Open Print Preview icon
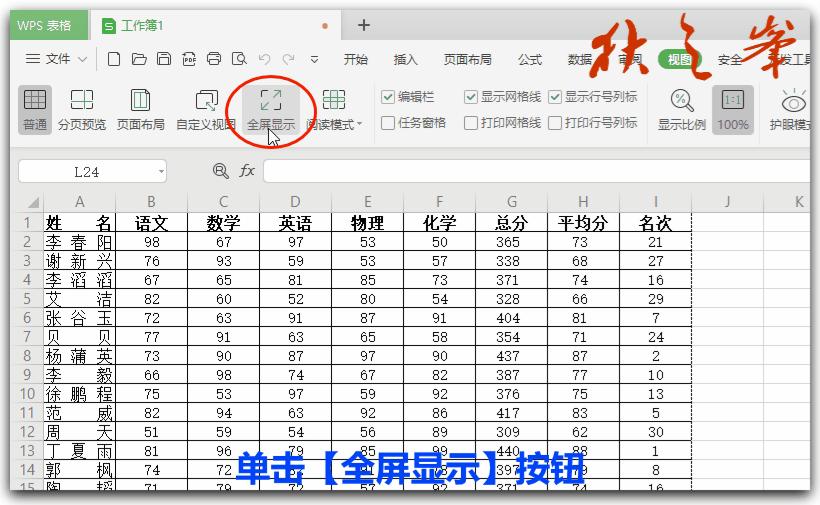Screen dimensions: 820x505 click(x=239, y=59)
